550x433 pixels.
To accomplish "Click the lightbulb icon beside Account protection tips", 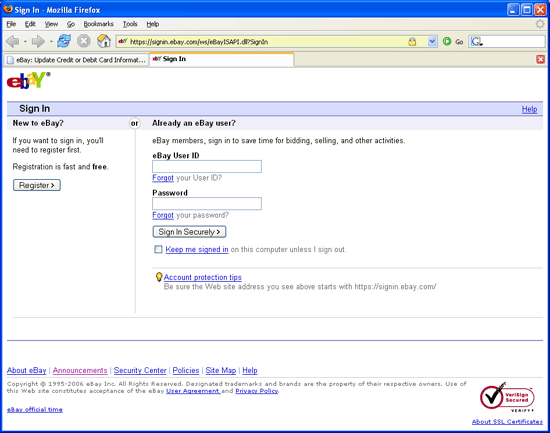I will 159,277.
